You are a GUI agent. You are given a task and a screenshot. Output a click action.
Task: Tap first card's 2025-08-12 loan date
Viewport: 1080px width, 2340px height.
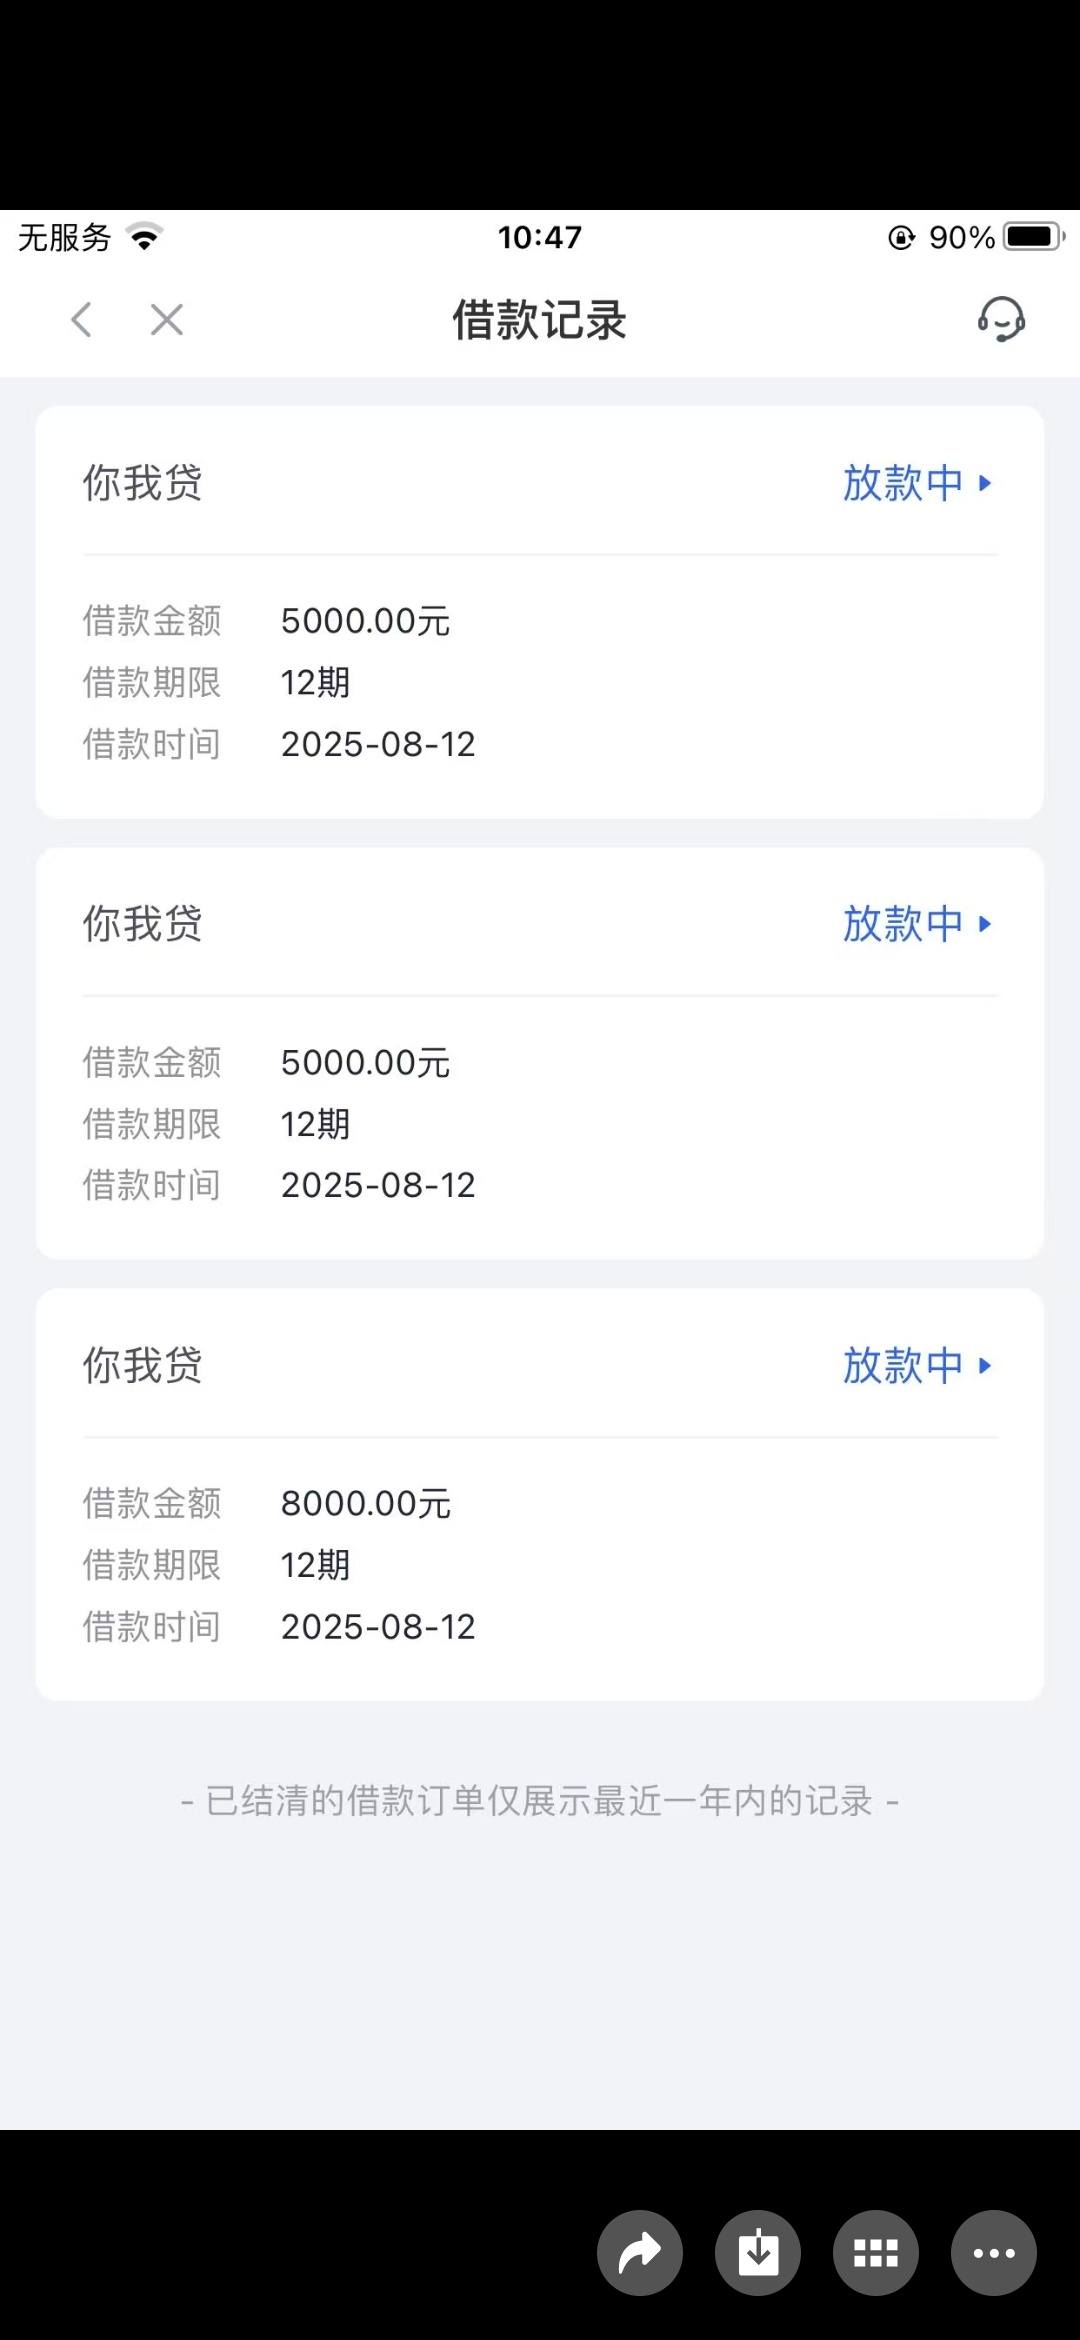tap(378, 745)
